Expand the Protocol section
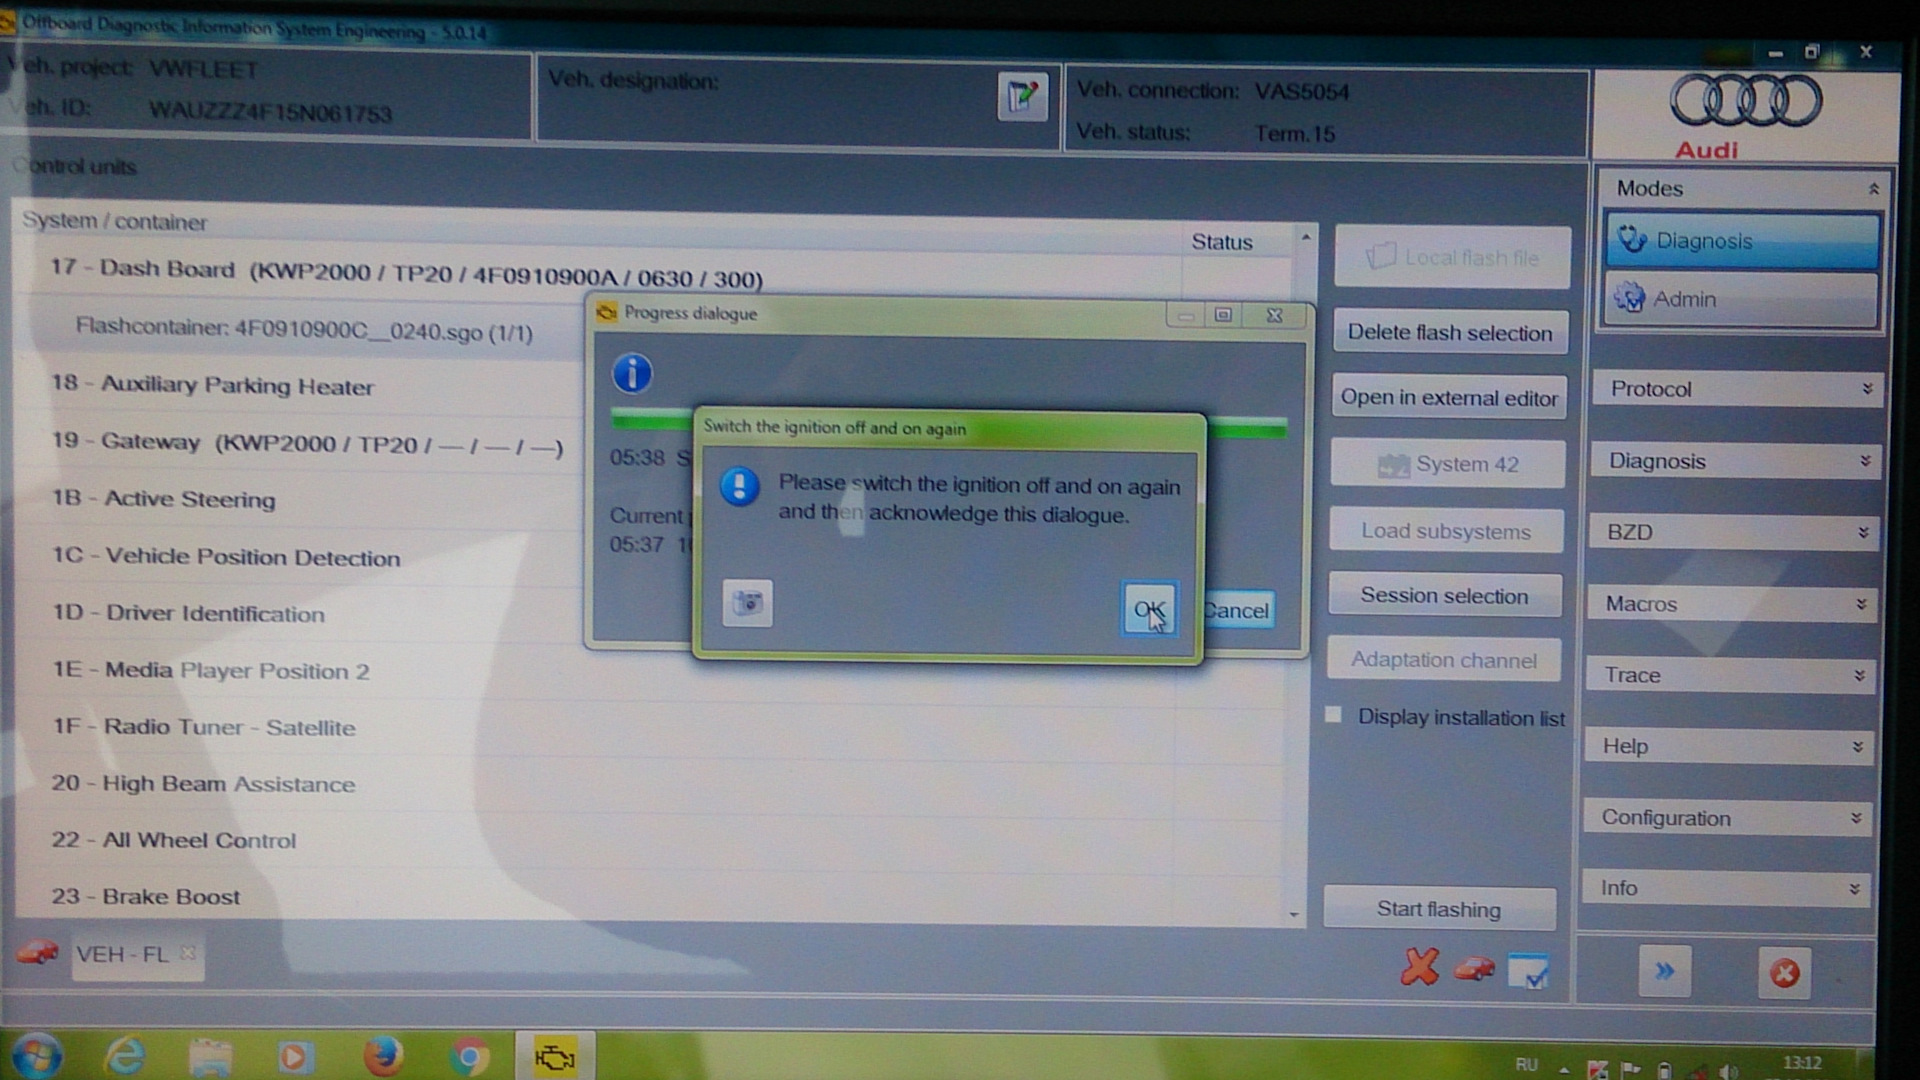This screenshot has height=1080, width=1920. [x=1738, y=389]
